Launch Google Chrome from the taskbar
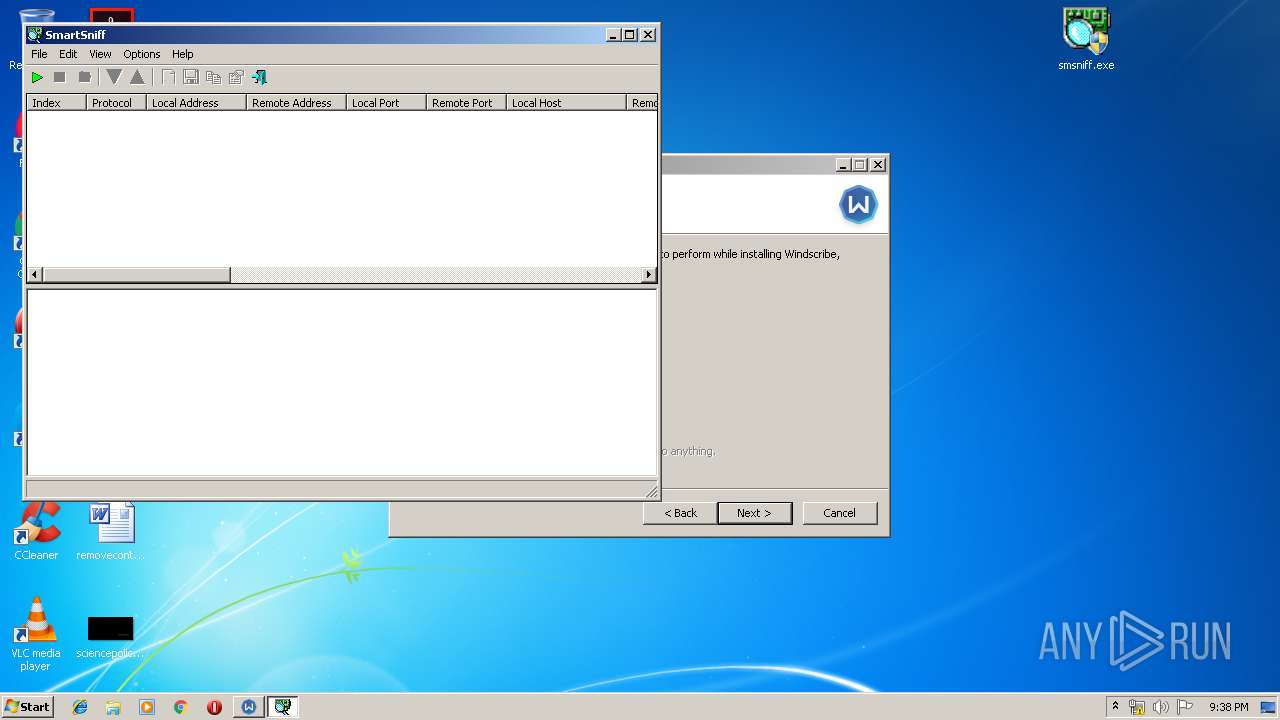 [x=180, y=707]
